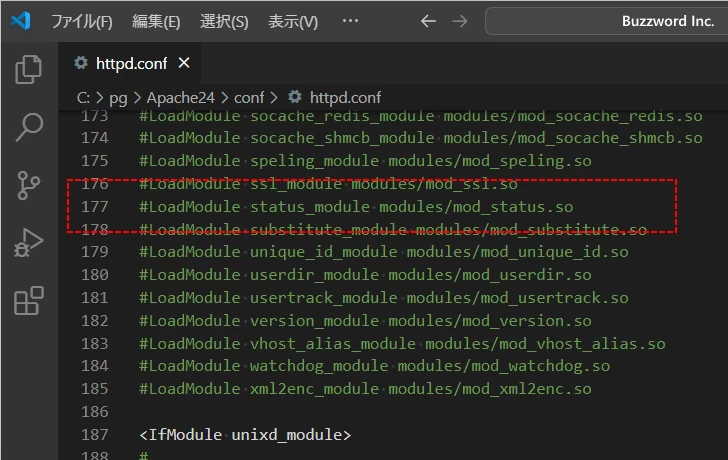
Task: Open the Explorer view in activity bar
Action: tap(28, 69)
